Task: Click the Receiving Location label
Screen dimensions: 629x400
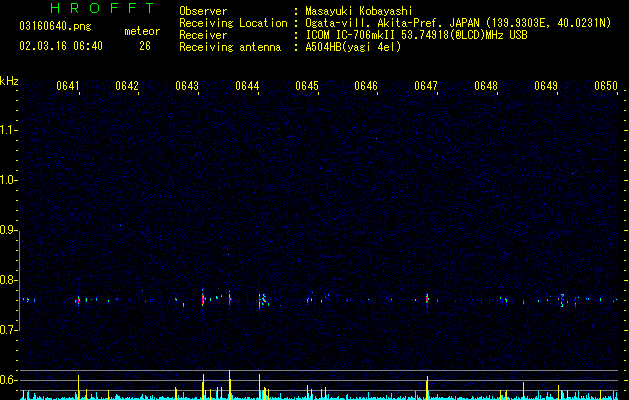Action: [233, 23]
